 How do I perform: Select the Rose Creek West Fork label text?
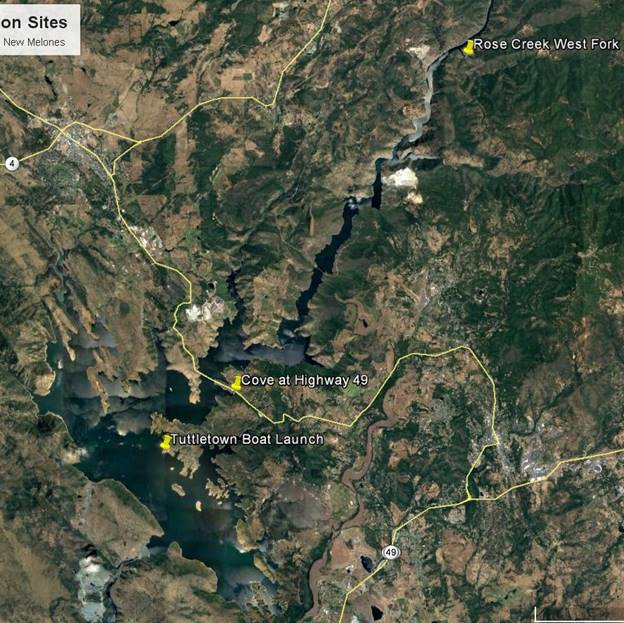click(546, 44)
